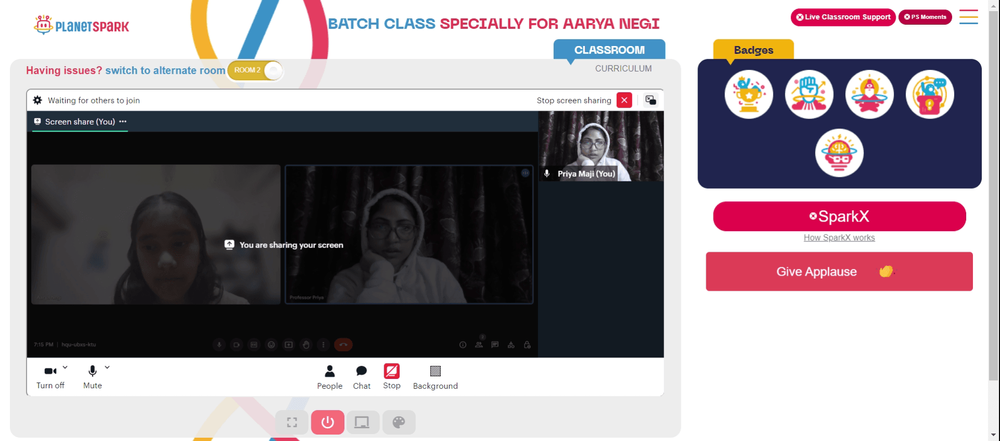
Task: Click the laptop screen button
Action: (x=363, y=422)
